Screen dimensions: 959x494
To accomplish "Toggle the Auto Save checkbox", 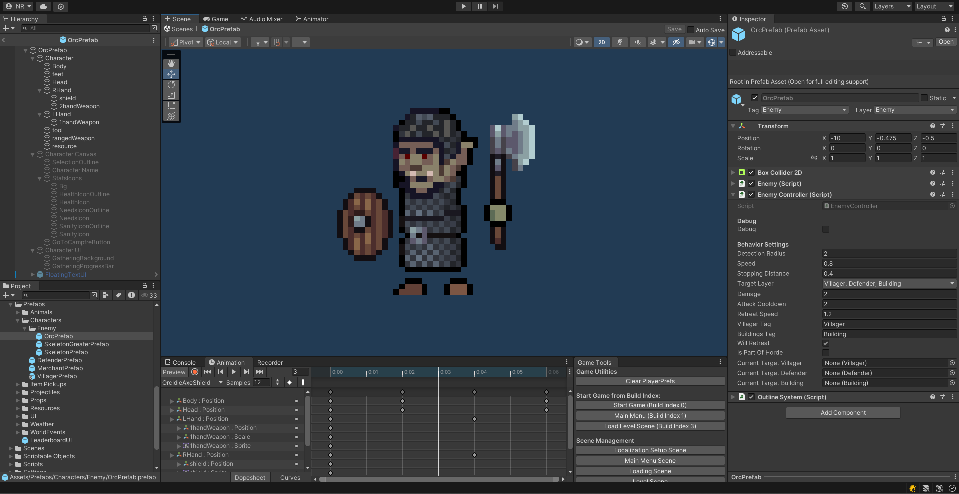I will coord(691,29).
